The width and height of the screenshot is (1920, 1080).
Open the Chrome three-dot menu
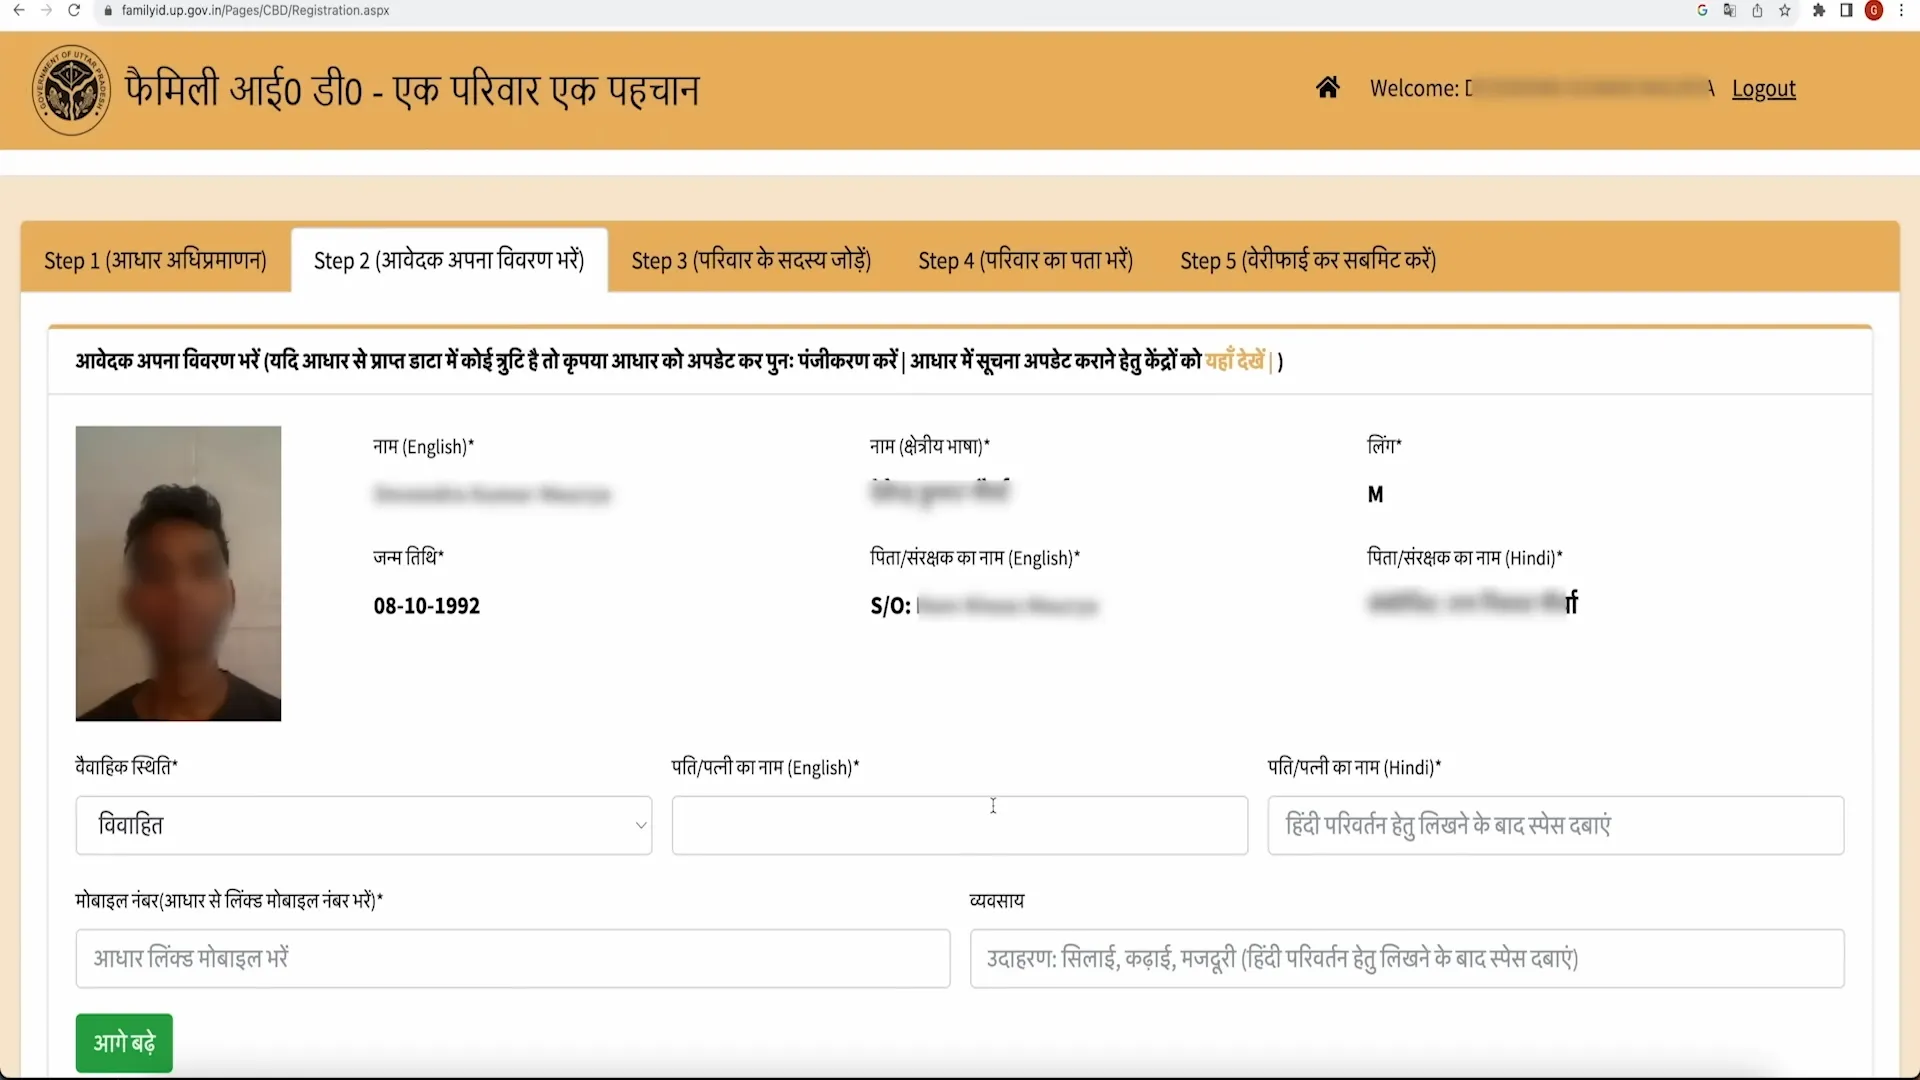1903,11
